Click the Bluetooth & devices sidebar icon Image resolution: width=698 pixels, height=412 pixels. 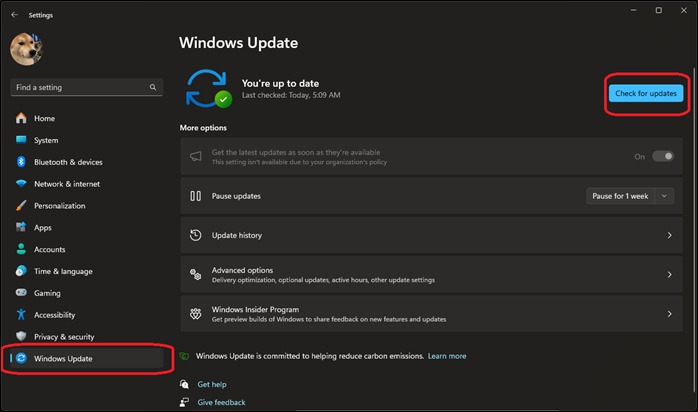click(x=21, y=162)
